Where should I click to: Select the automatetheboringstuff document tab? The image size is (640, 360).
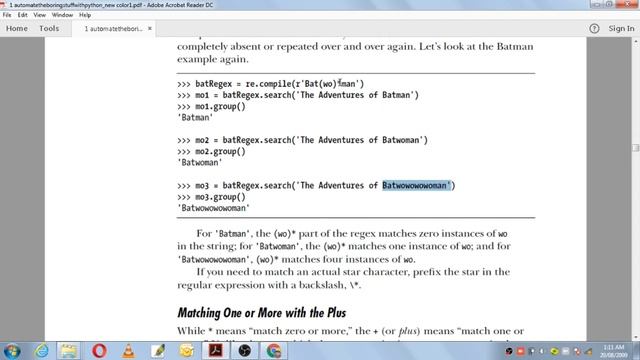point(113,29)
